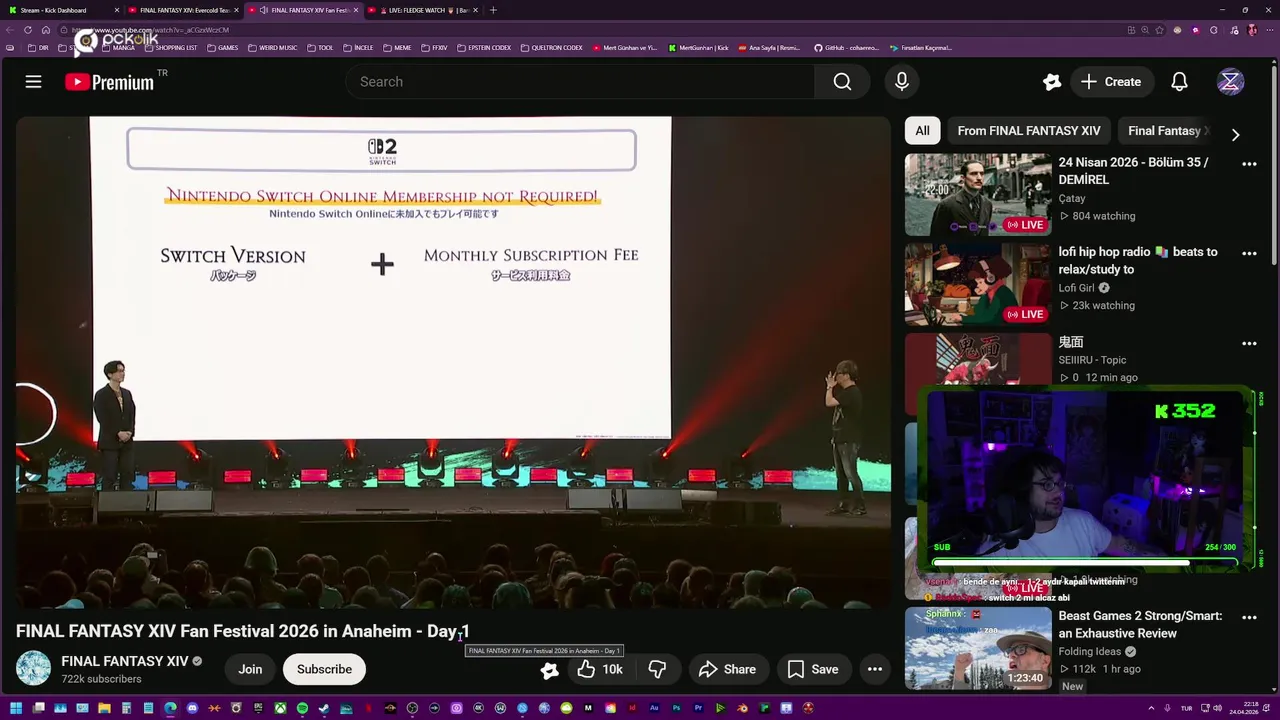
Task: Reload the page with browser refresh icon
Action: pyautogui.click(x=28, y=30)
